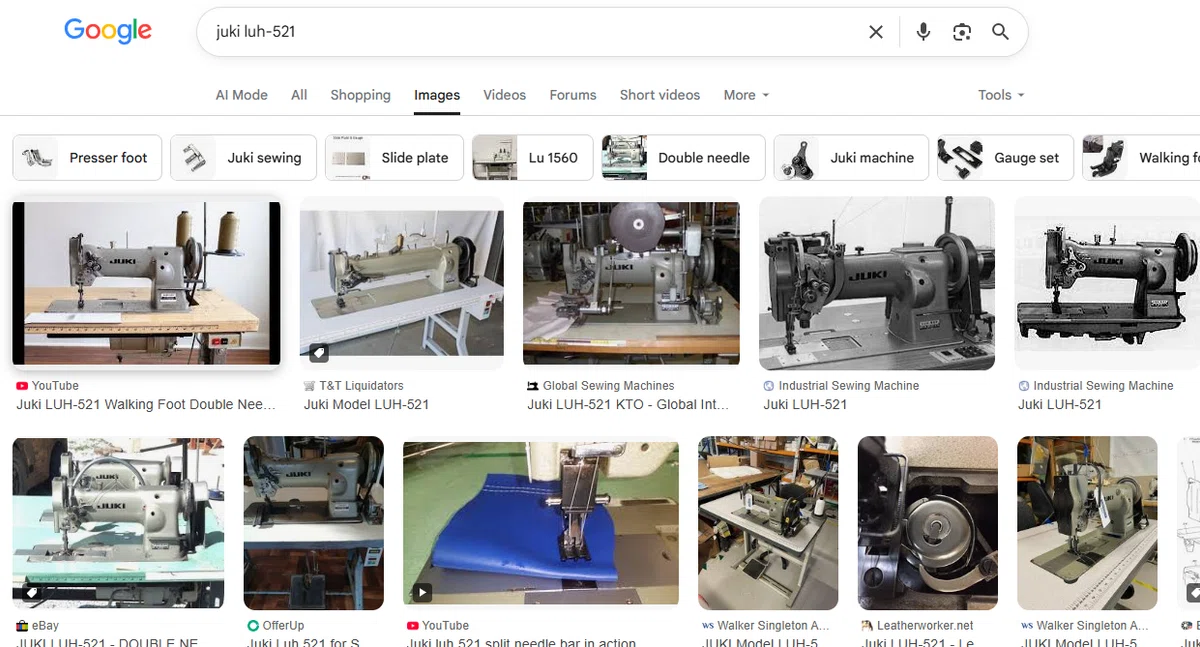The width and height of the screenshot is (1200, 647).
Task: Open the blue fabric split needle bar video thumbnail
Action: pyautogui.click(x=541, y=523)
